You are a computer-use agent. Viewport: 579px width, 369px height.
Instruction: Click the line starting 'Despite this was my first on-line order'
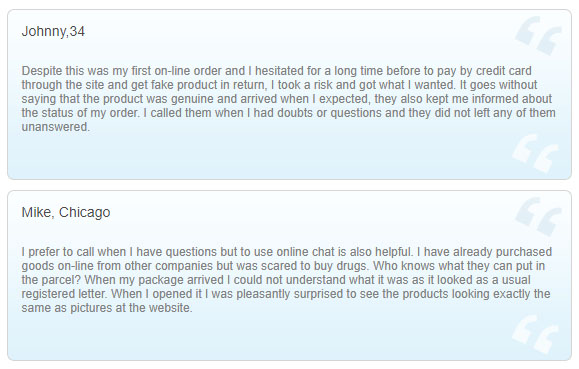coord(277,71)
